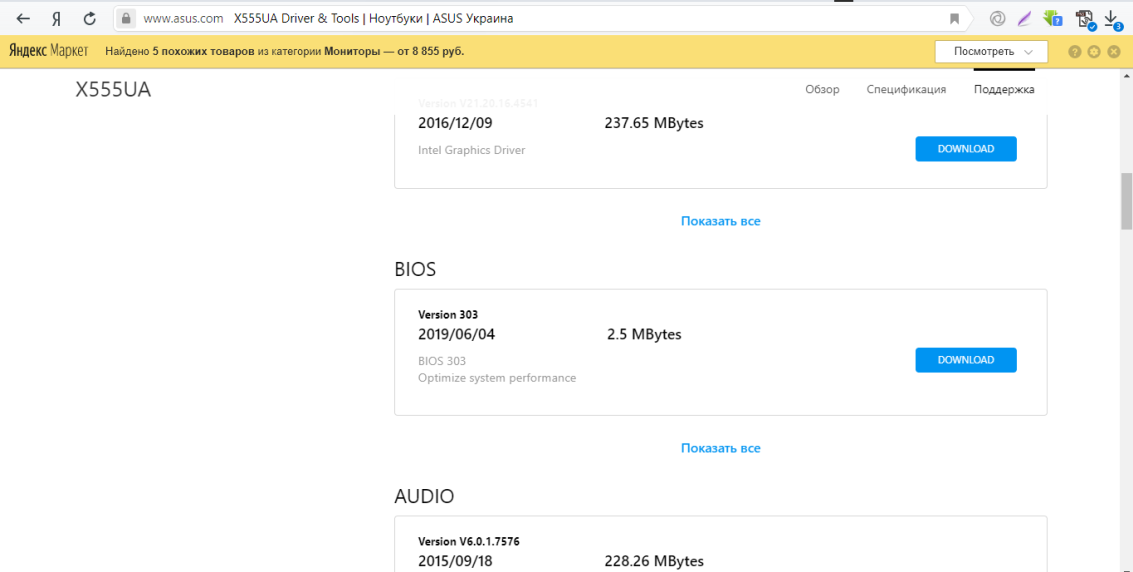The image size is (1133, 572).
Task: Open the gray spiral extension icon
Action: pyautogui.click(x=997, y=19)
